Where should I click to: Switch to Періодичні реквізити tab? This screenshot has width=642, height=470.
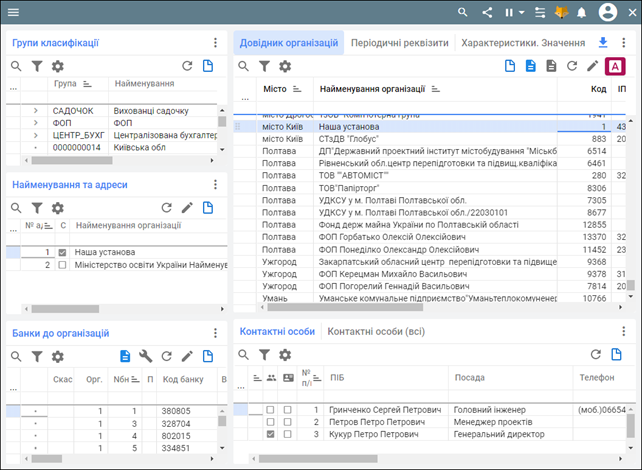(x=399, y=43)
